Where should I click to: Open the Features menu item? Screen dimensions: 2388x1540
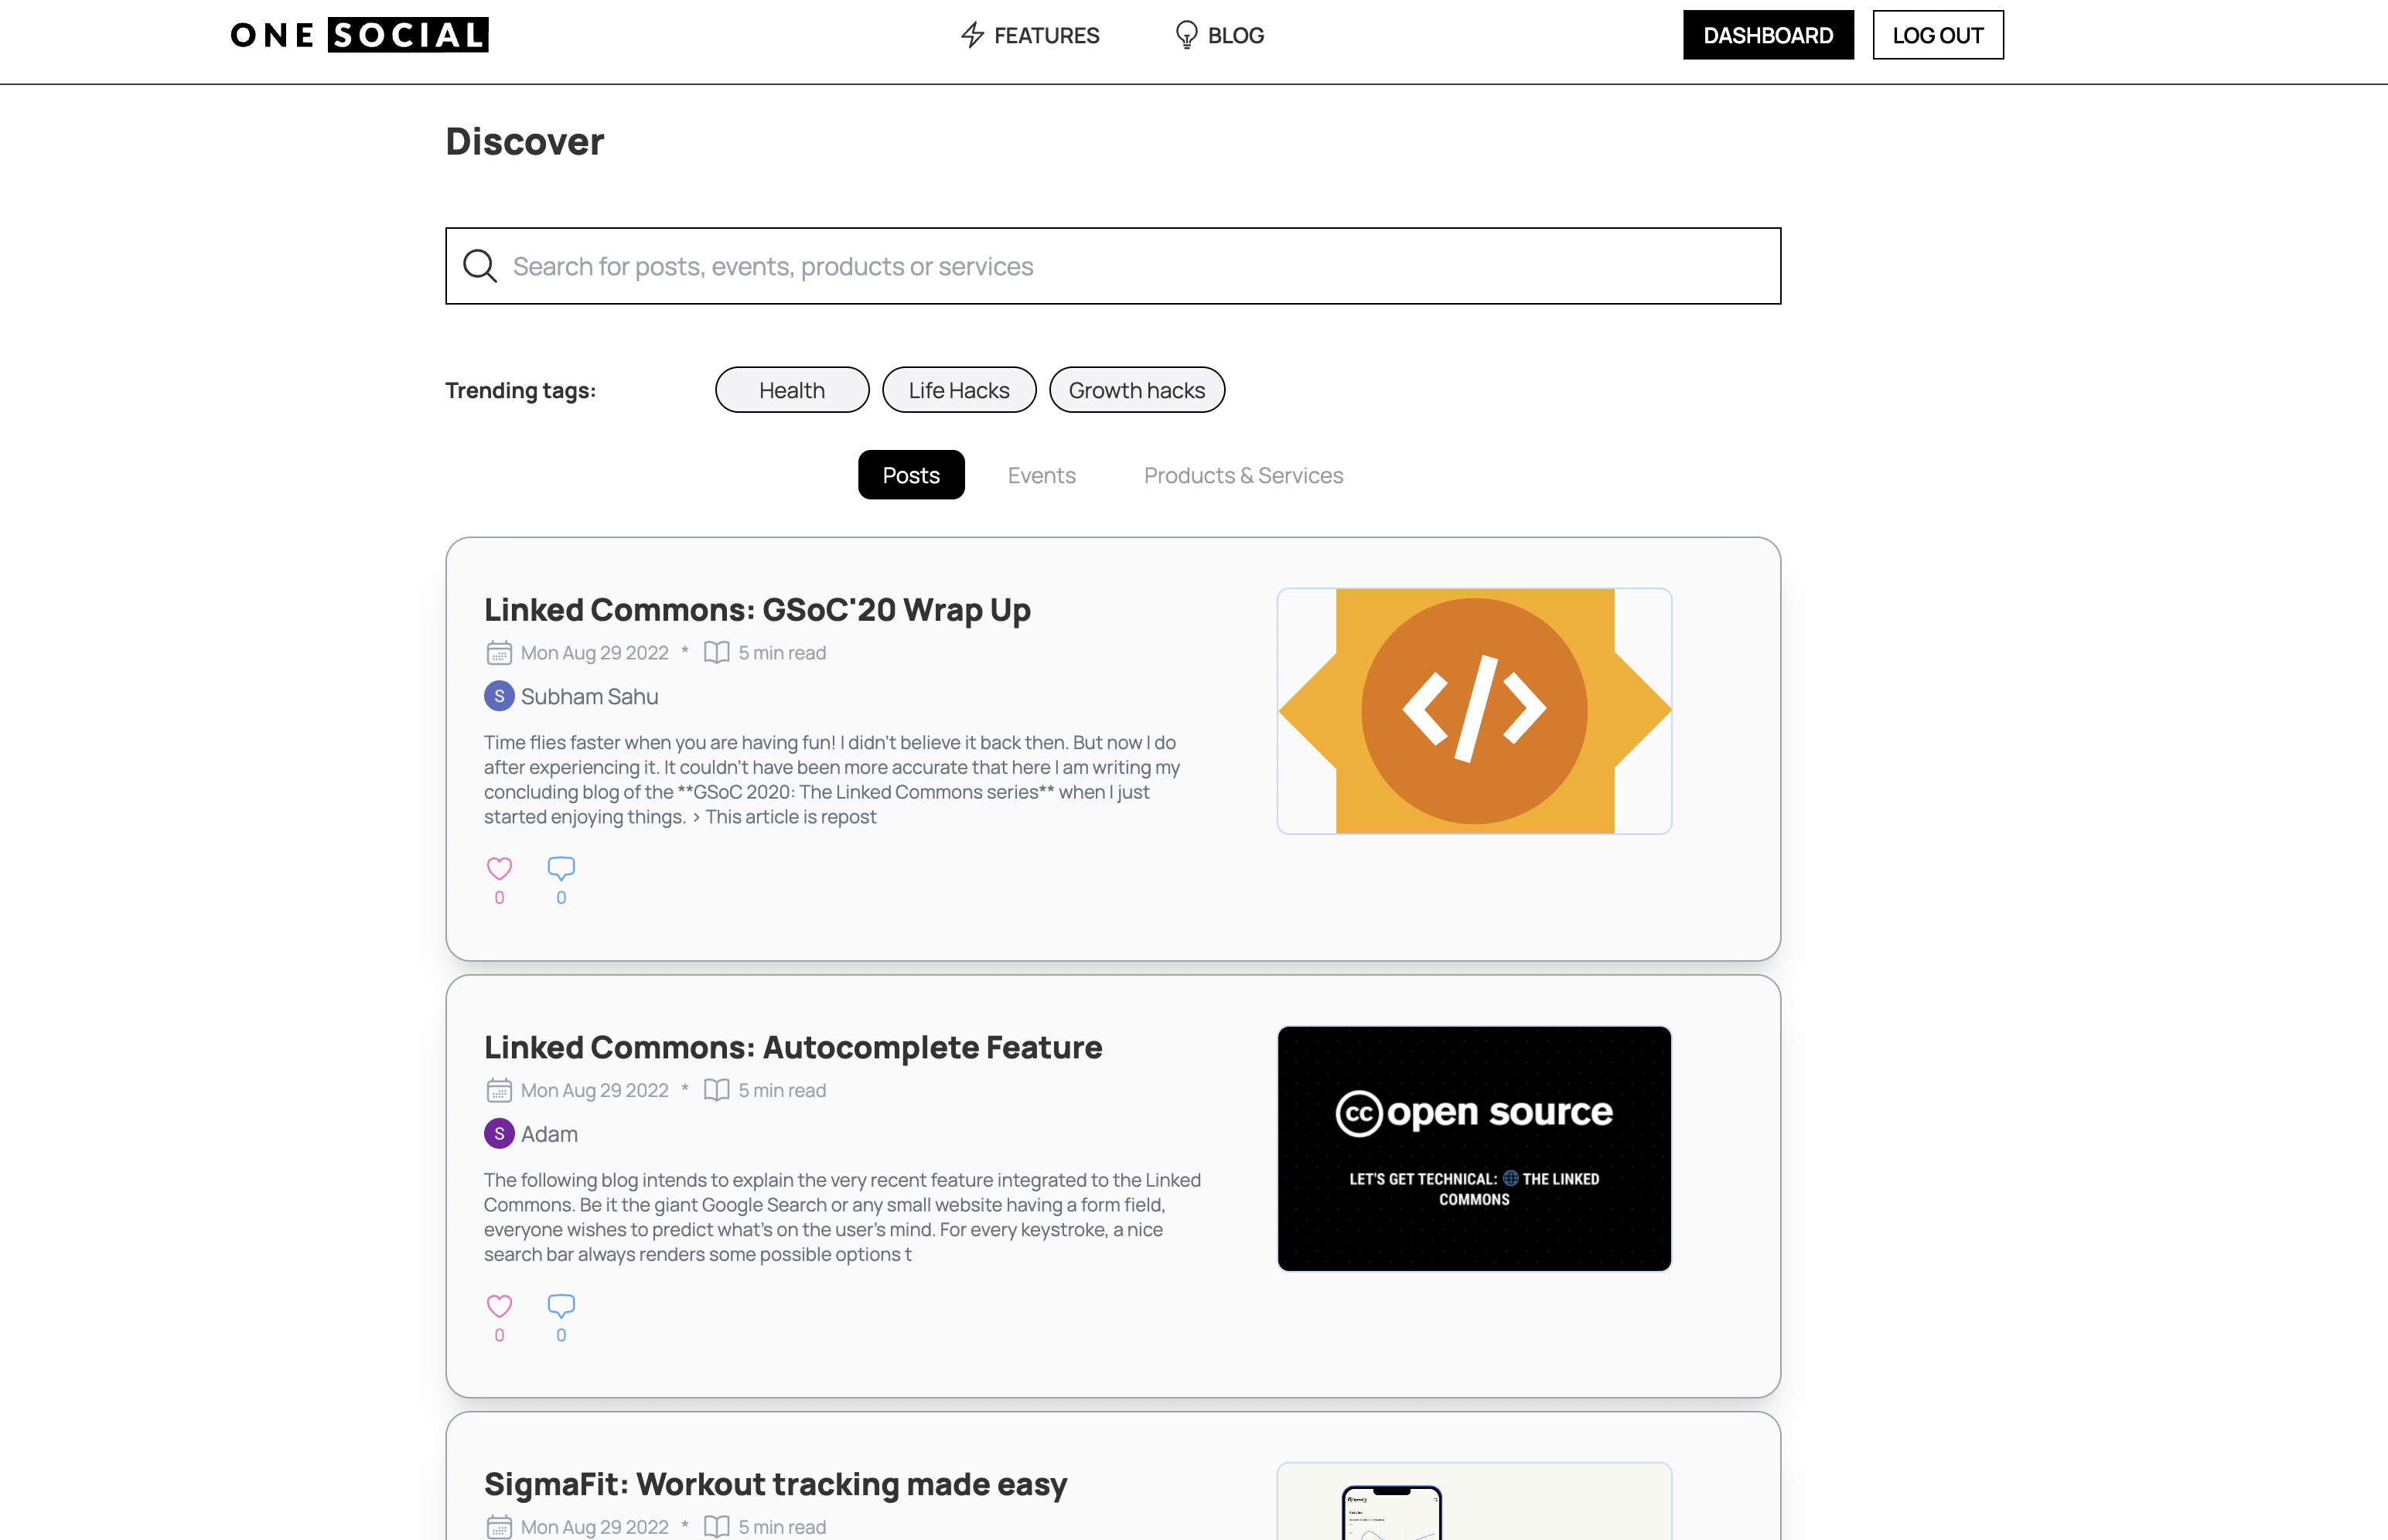(1030, 35)
